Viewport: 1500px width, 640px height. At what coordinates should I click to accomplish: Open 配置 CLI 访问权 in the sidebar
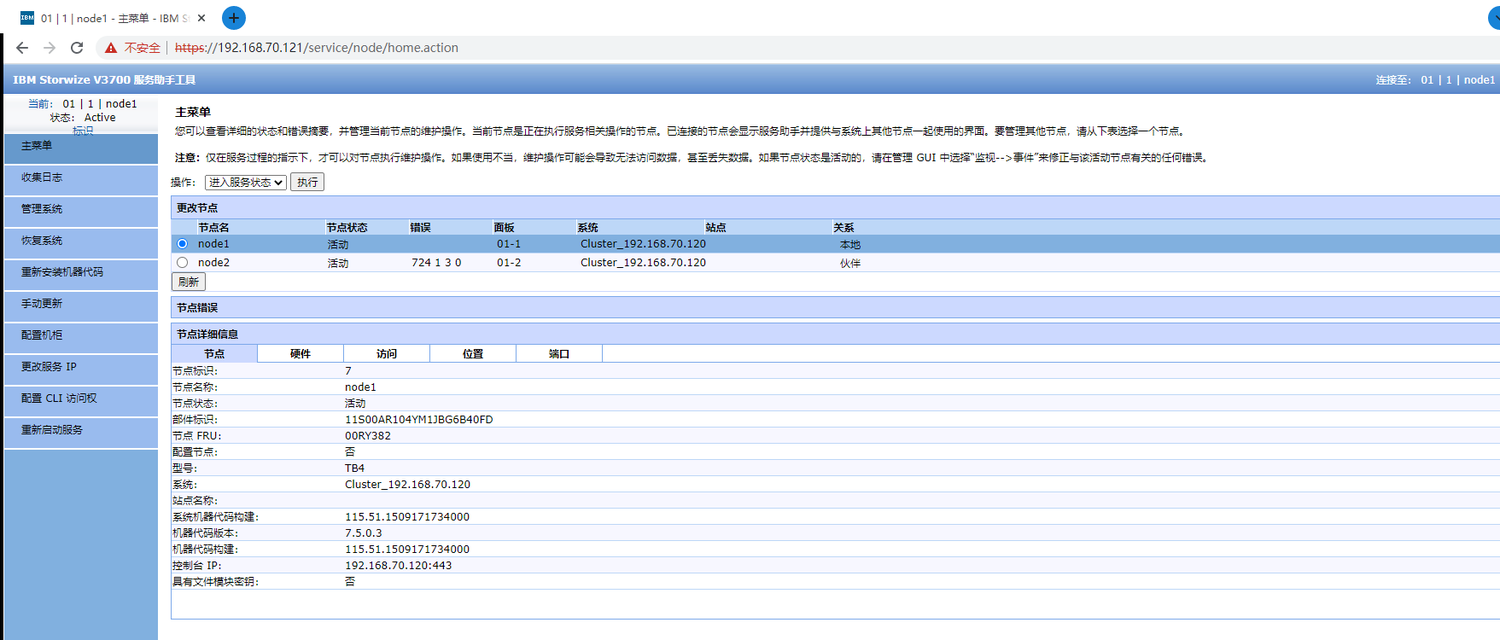80,399
